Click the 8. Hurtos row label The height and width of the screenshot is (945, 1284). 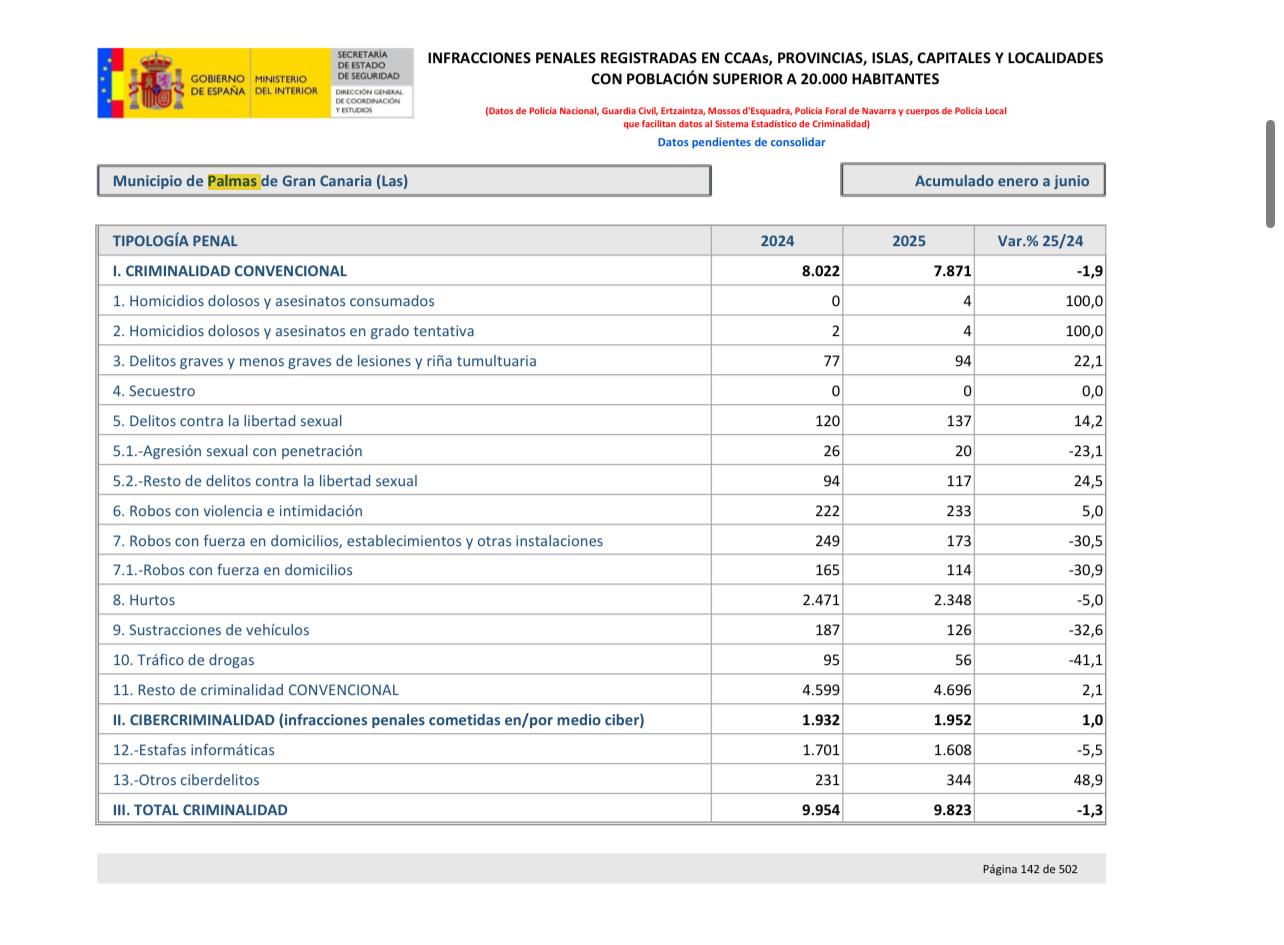click(x=143, y=600)
